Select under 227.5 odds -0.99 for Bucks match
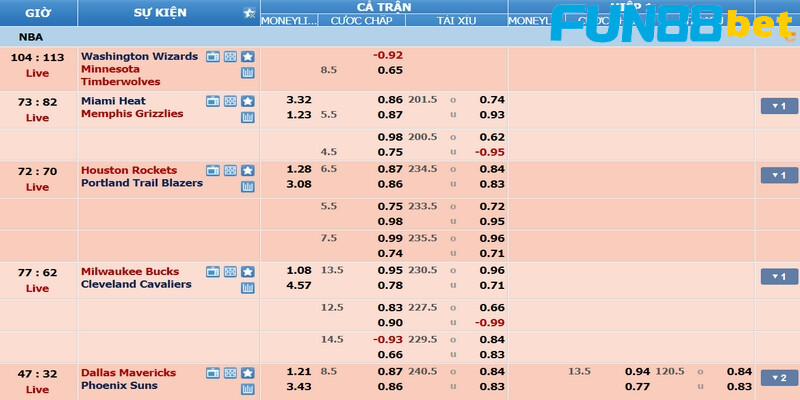Screen dimensions: 800x400 pyautogui.click(x=490, y=322)
